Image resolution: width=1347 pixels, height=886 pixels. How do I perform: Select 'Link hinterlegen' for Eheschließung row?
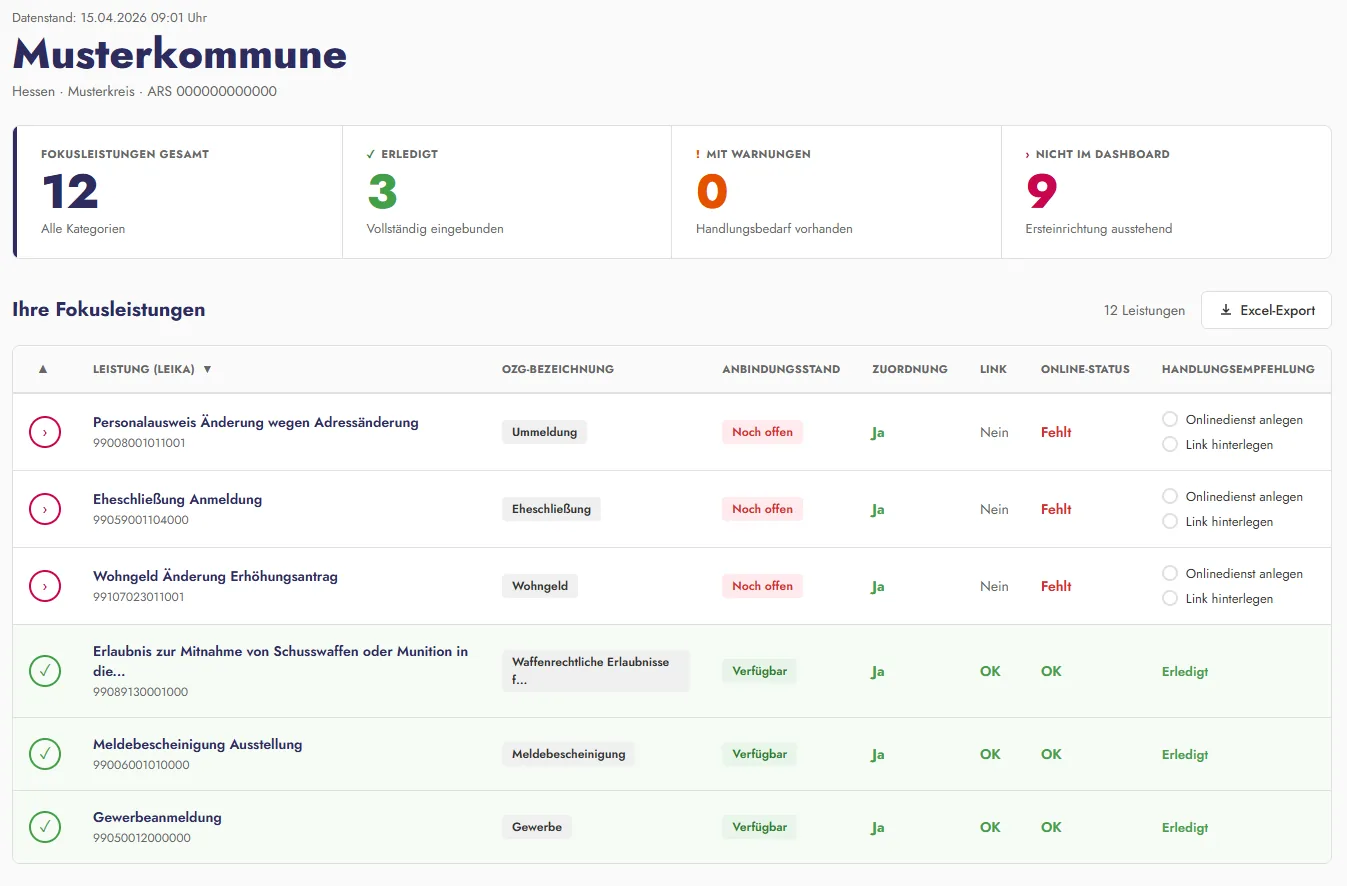click(1170, 521)
